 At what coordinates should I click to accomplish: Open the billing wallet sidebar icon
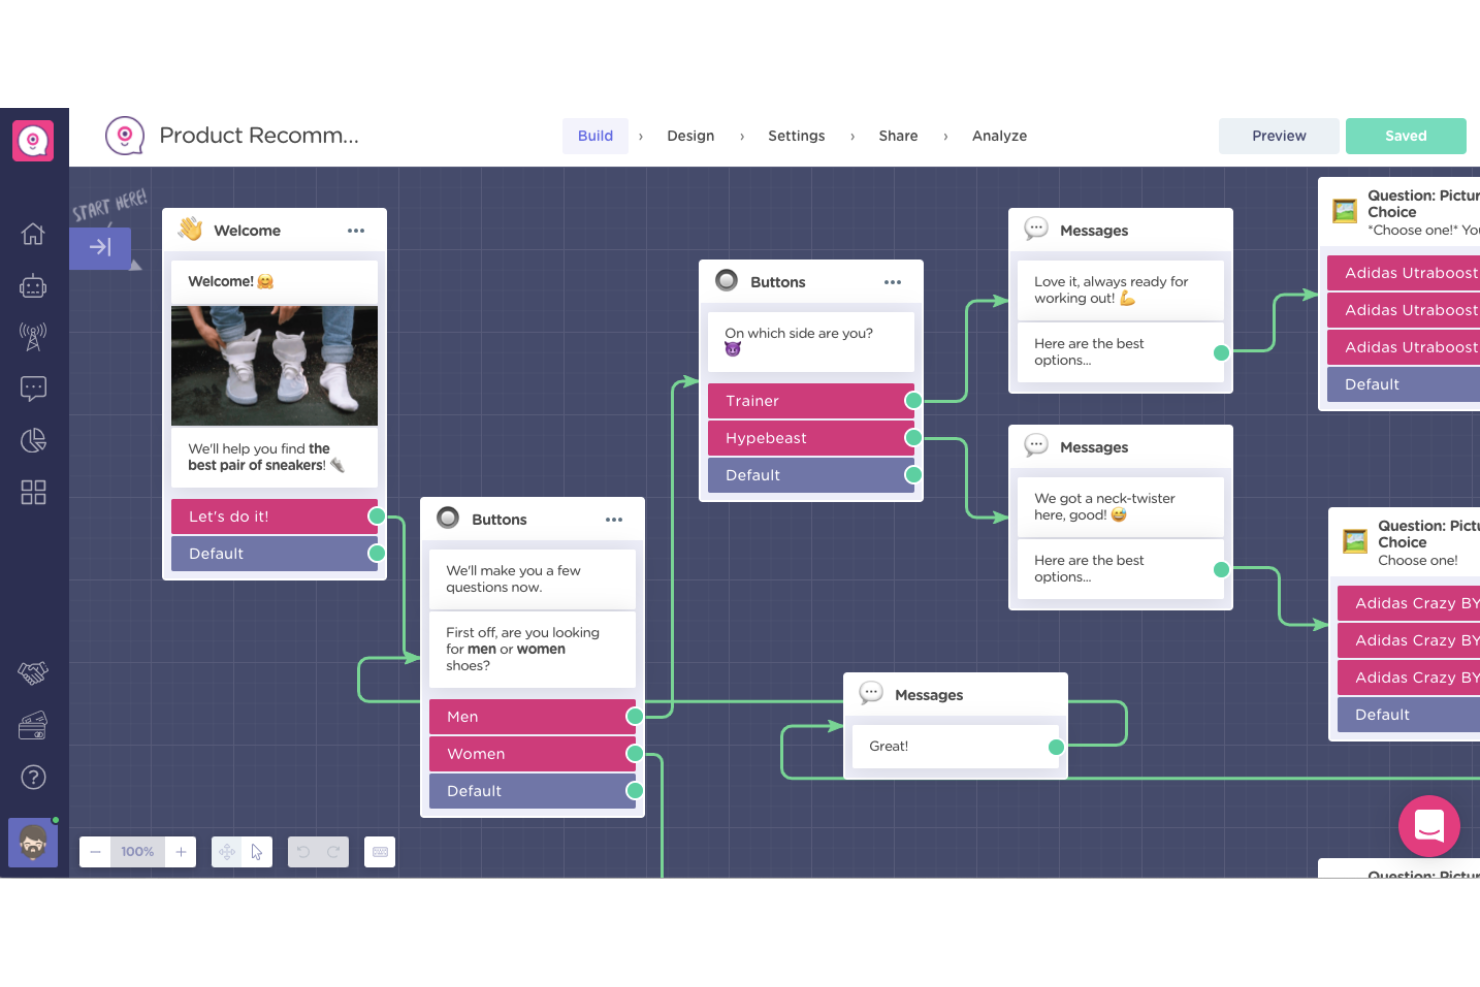(x=33, y=725)
